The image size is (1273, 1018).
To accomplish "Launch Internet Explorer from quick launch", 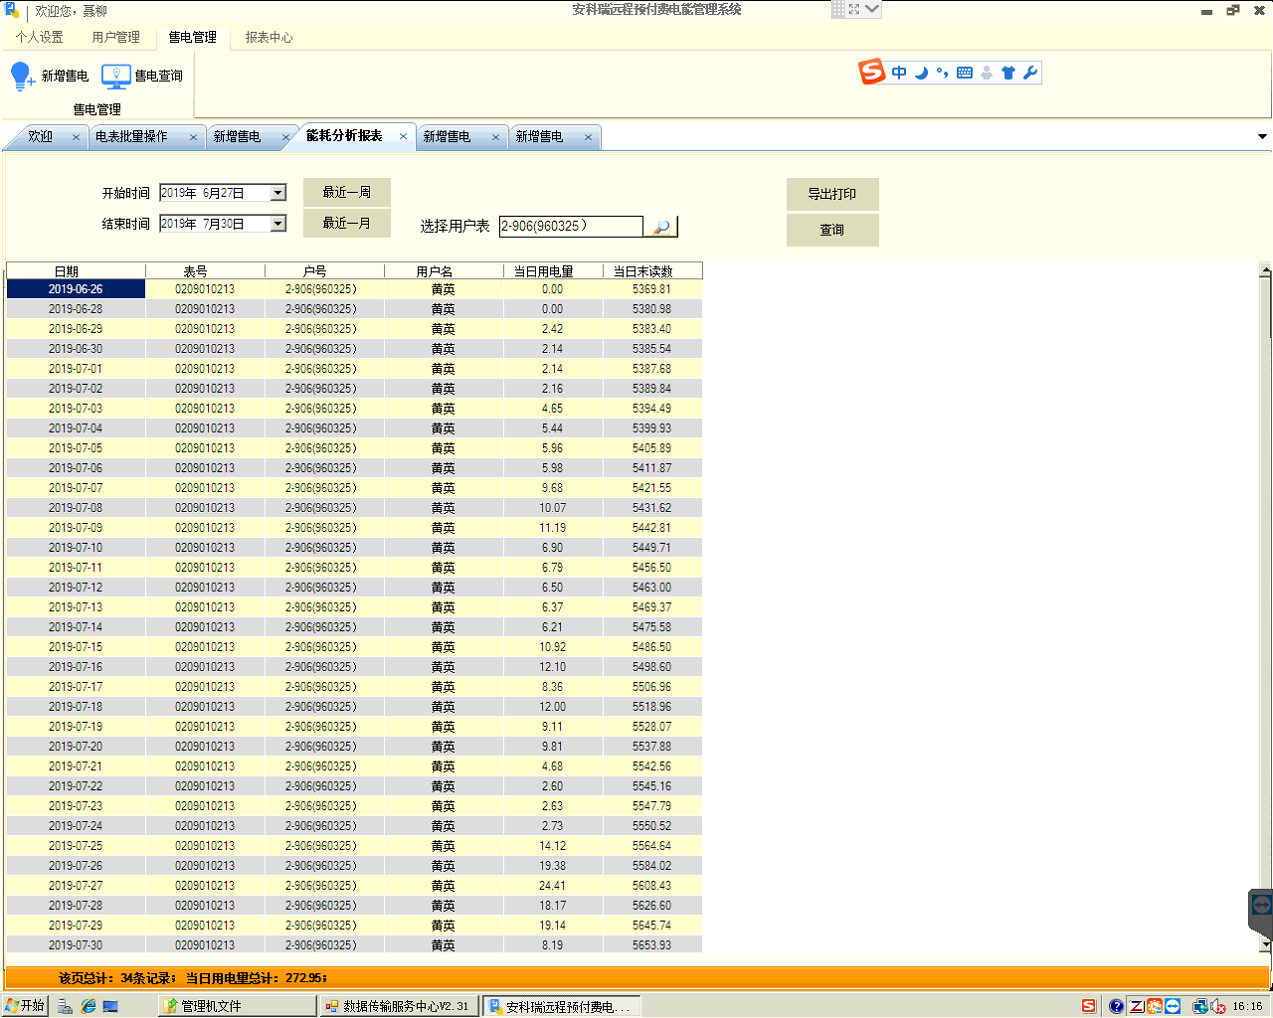I will tap(88, 1006).
